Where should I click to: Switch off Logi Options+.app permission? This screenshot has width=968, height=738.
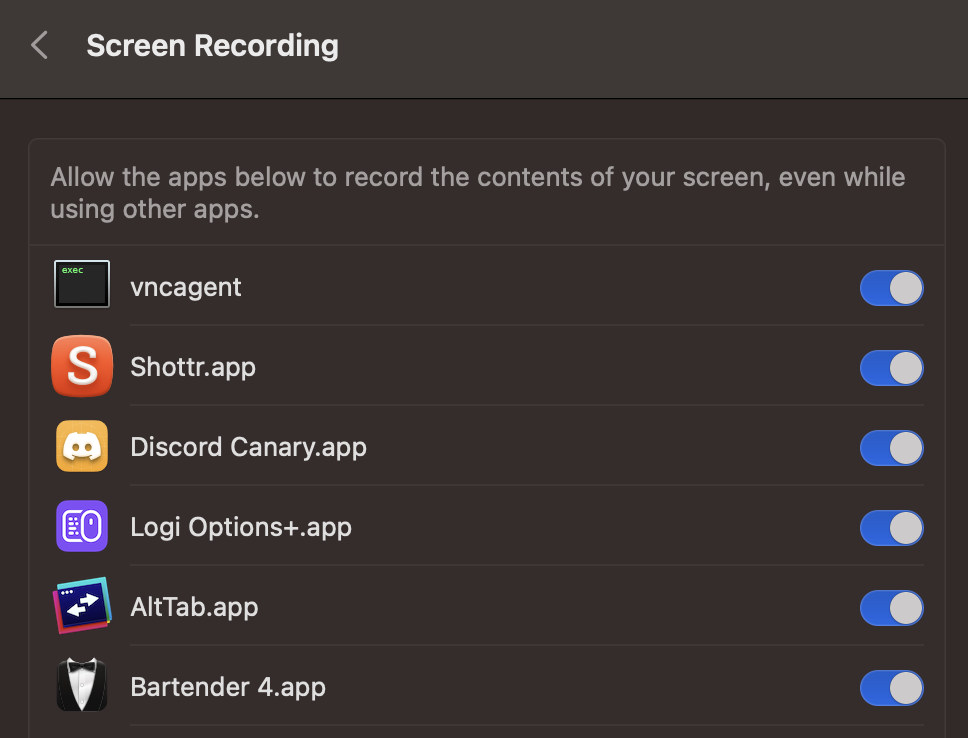tap(891, 528)
